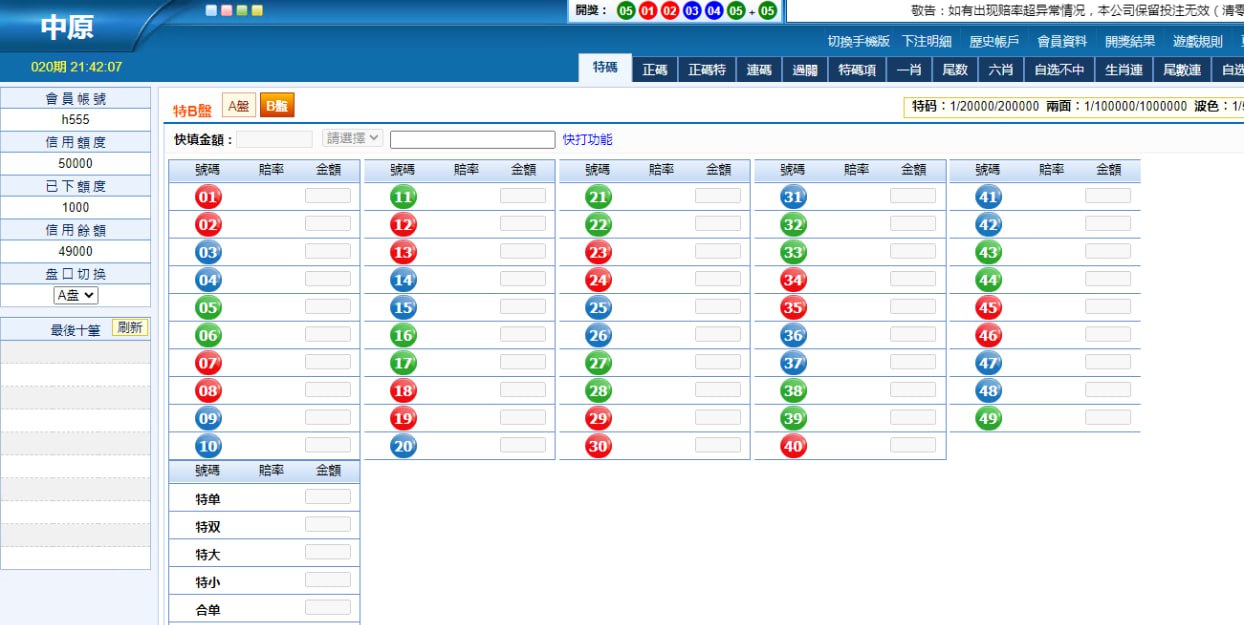Click the red number 01 ball
The height and width of the screenshot is (625, 1244).
208,197
